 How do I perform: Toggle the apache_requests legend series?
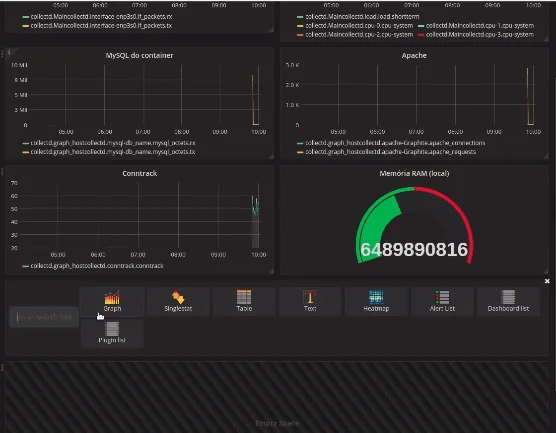(391, 152)
